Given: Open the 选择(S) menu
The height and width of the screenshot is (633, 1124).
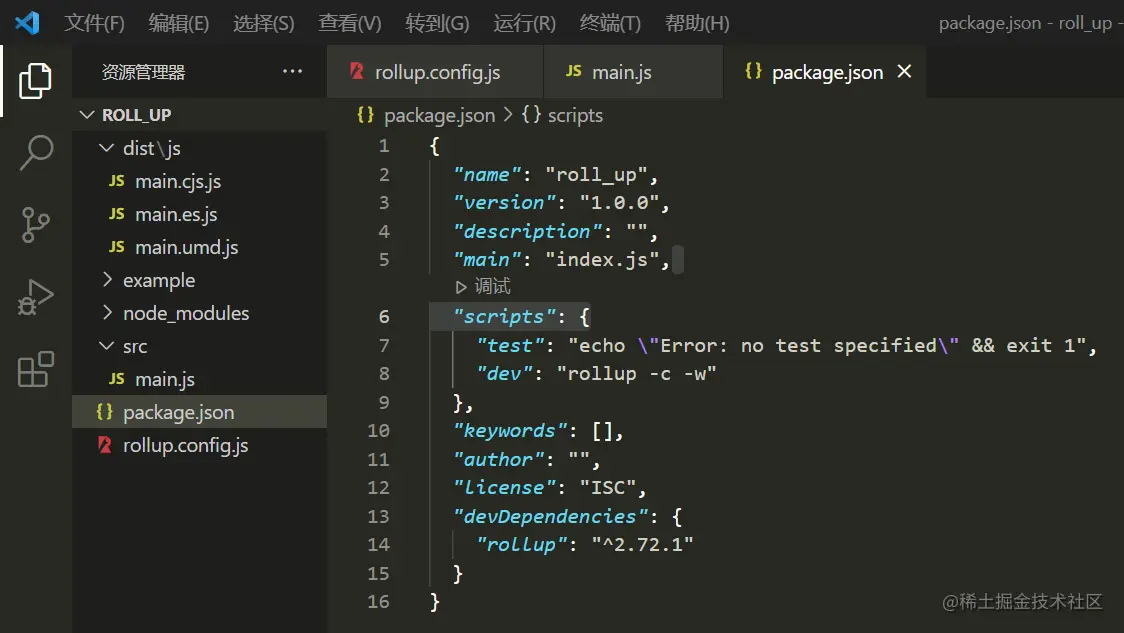Looking at the screenshot, I should tap(263, 23).
